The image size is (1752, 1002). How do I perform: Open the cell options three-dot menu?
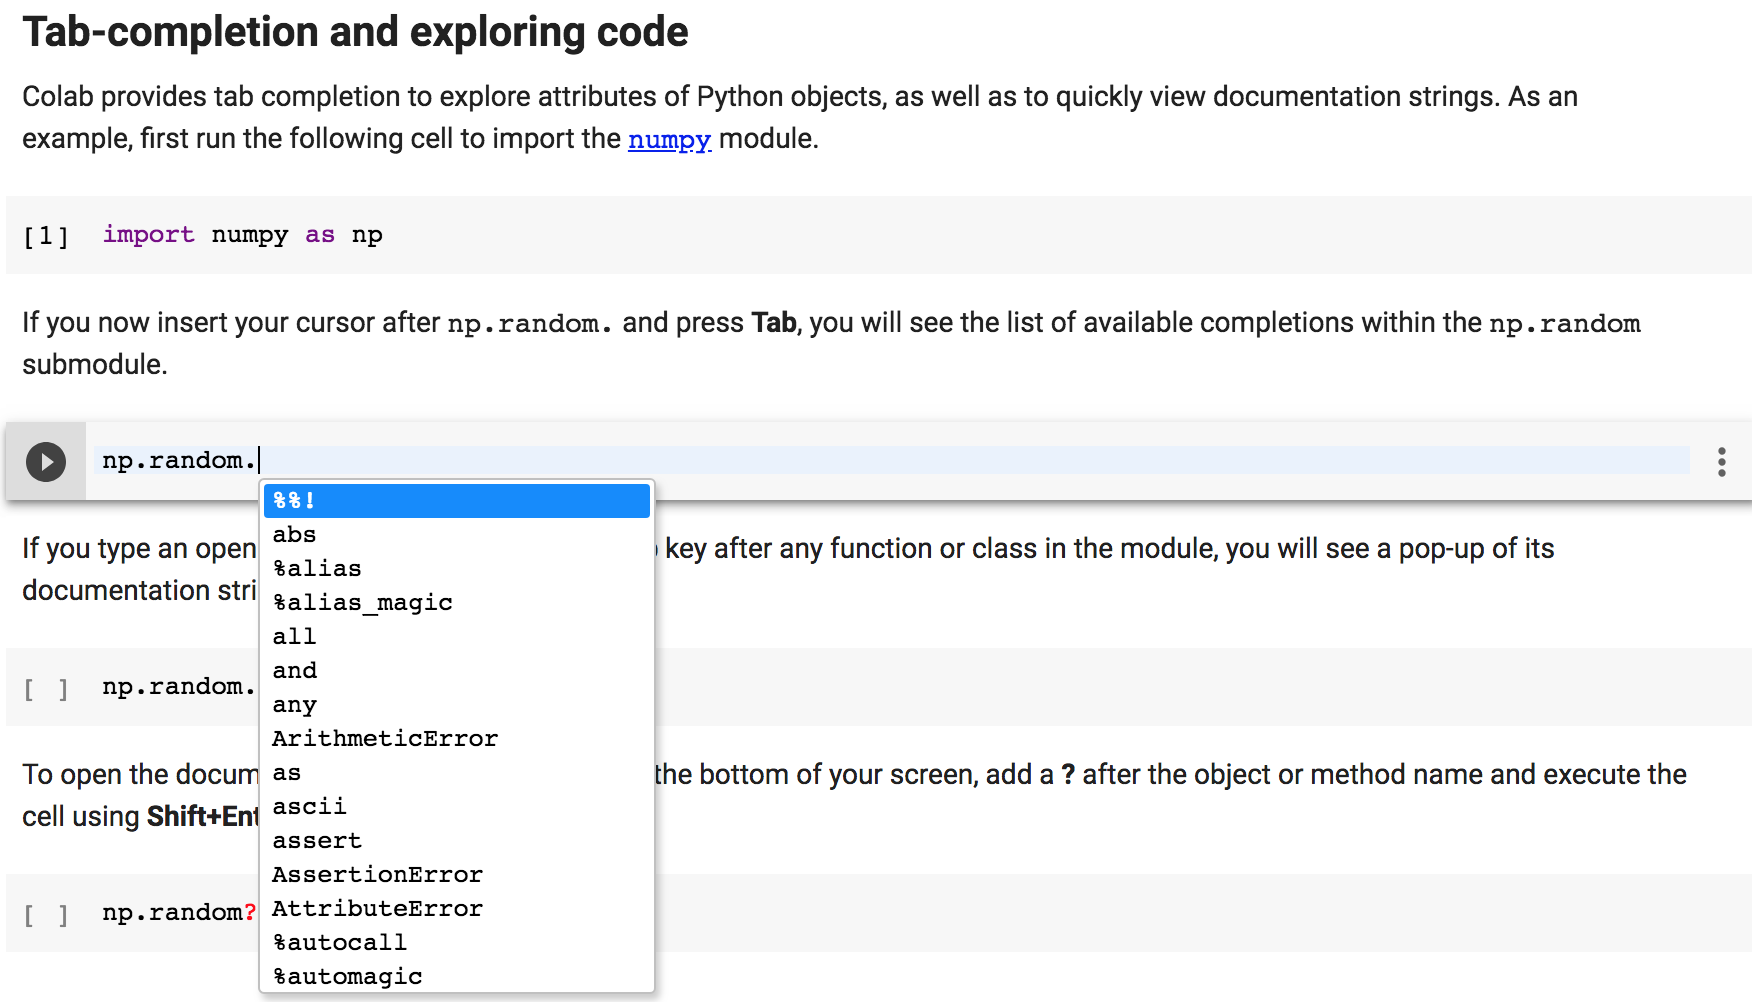1722,461
